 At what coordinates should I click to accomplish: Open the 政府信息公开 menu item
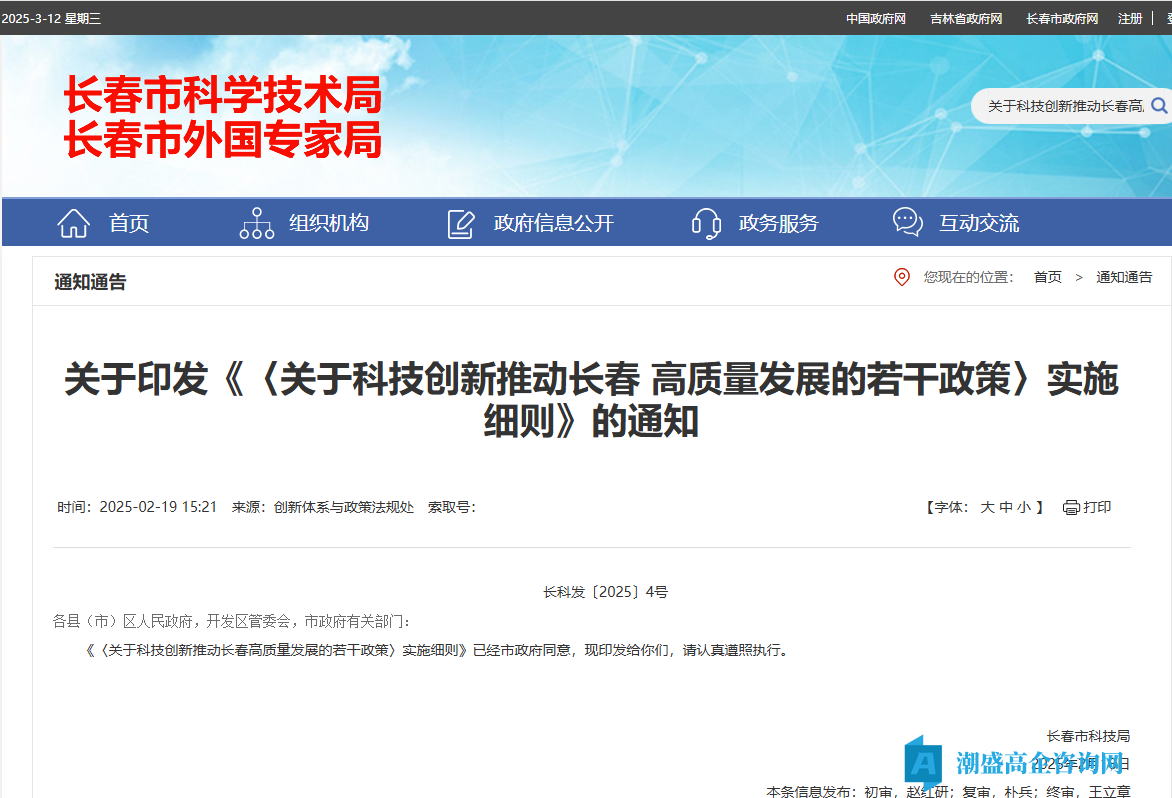click(x=553, y=223)
